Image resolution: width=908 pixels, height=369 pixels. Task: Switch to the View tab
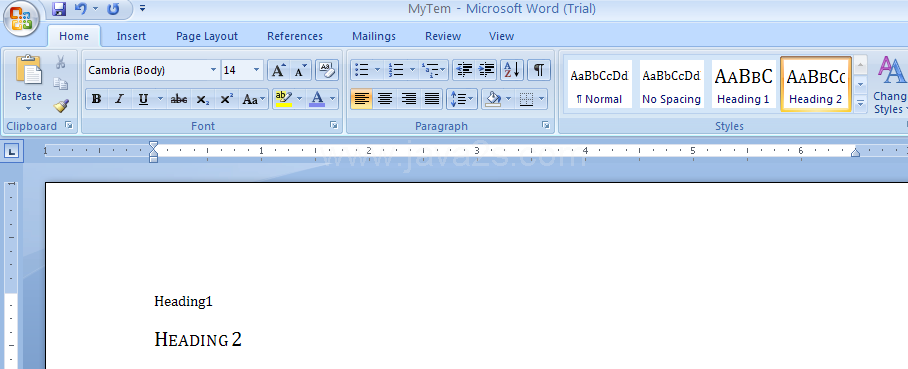[x=501, y=36]
